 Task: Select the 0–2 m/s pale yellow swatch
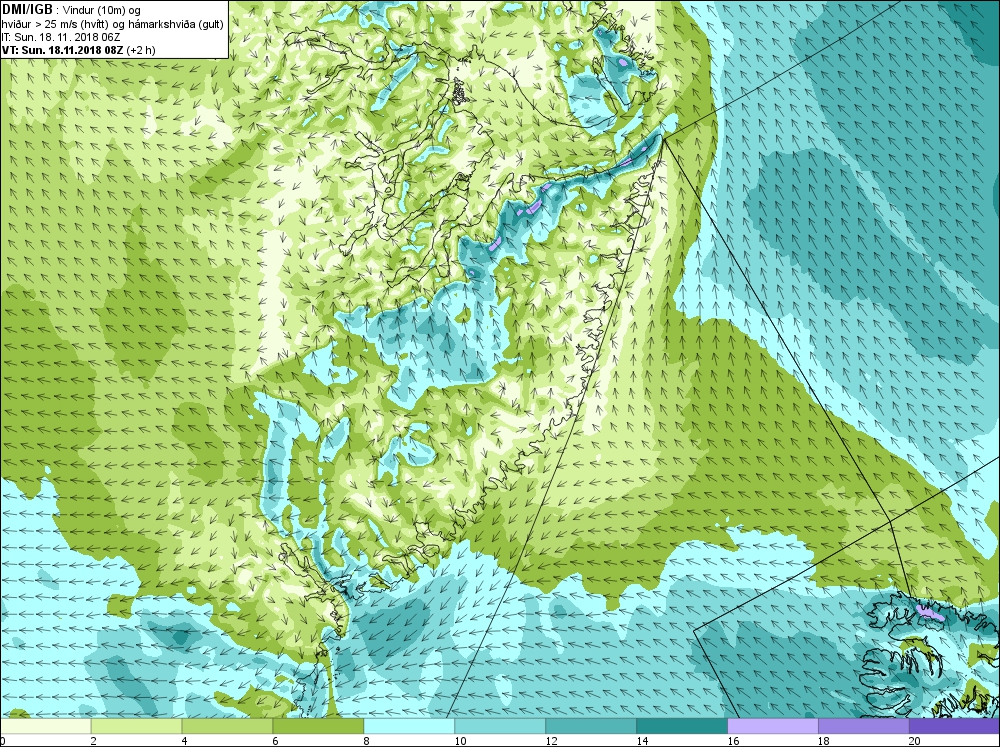45,726
